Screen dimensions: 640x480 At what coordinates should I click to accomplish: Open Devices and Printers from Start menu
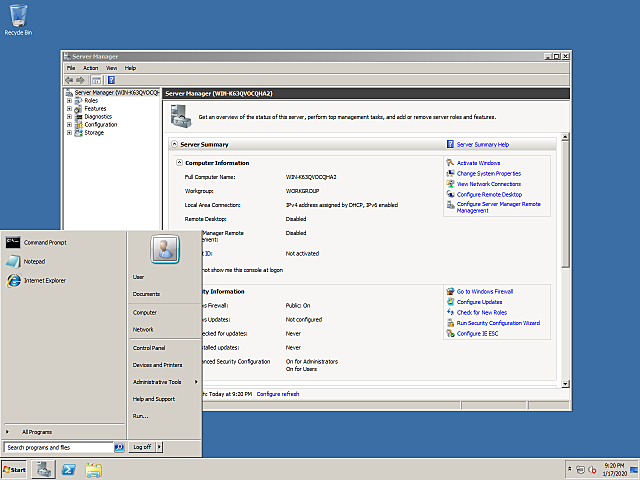[x=158, y=365]
